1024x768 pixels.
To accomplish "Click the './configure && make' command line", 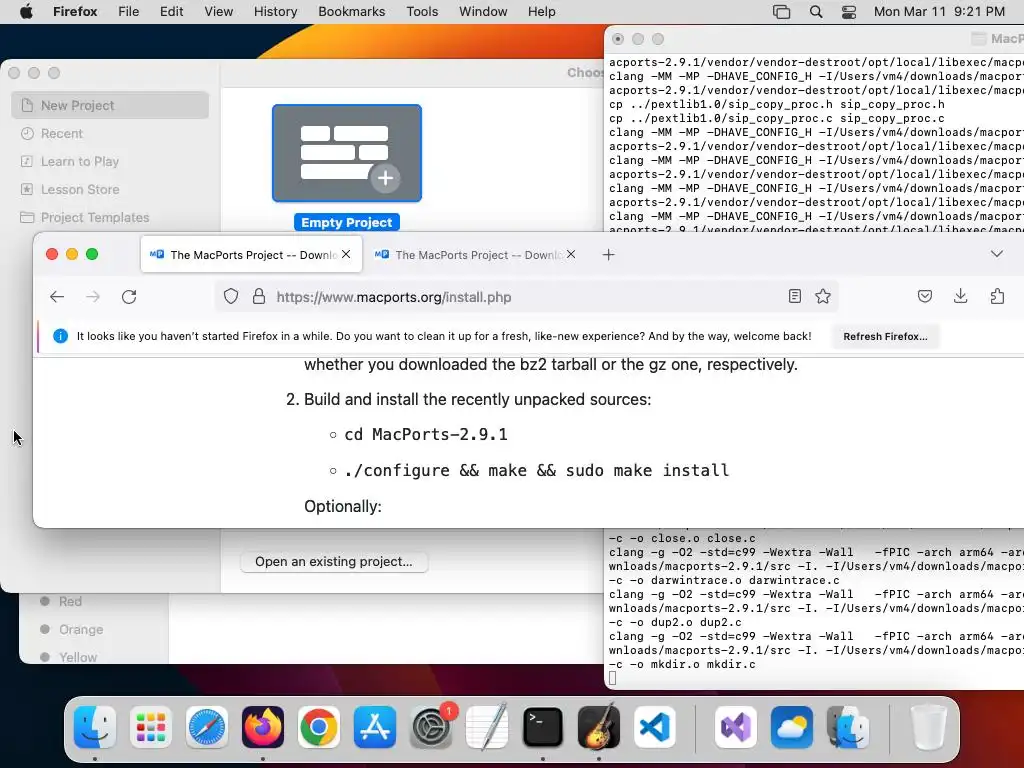I will click(536, 470).
